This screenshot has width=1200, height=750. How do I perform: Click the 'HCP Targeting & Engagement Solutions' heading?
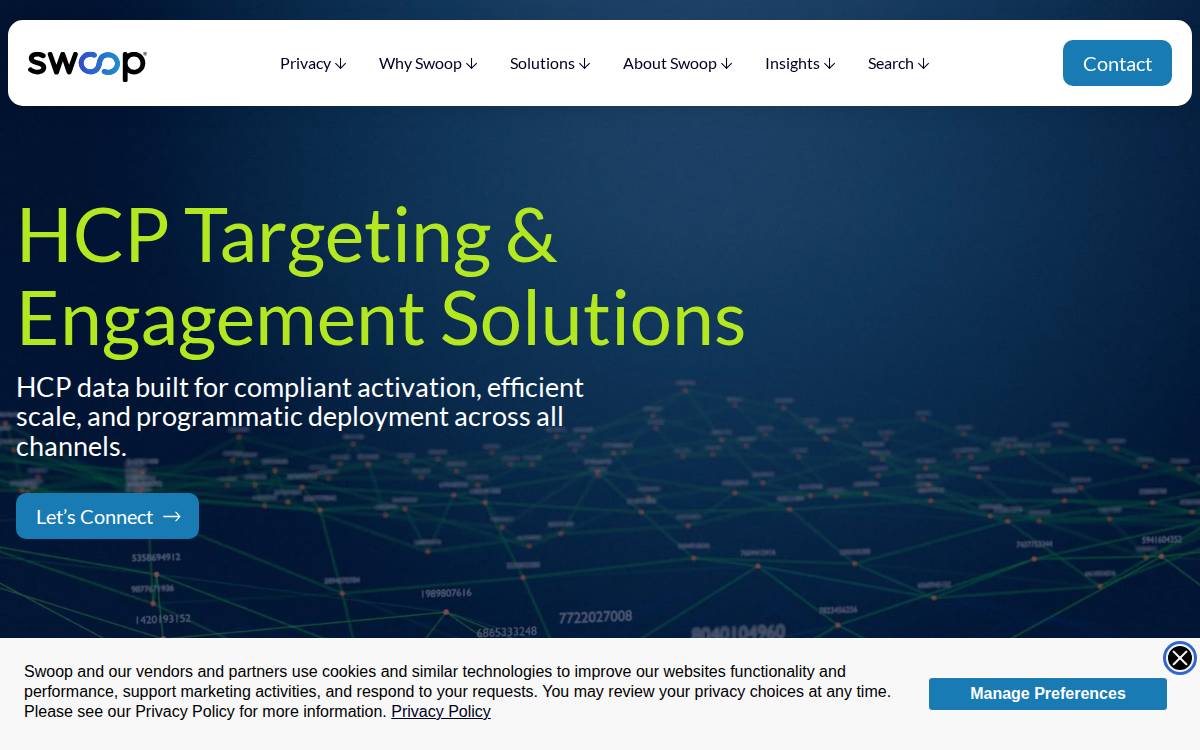[x=381, y=277]
